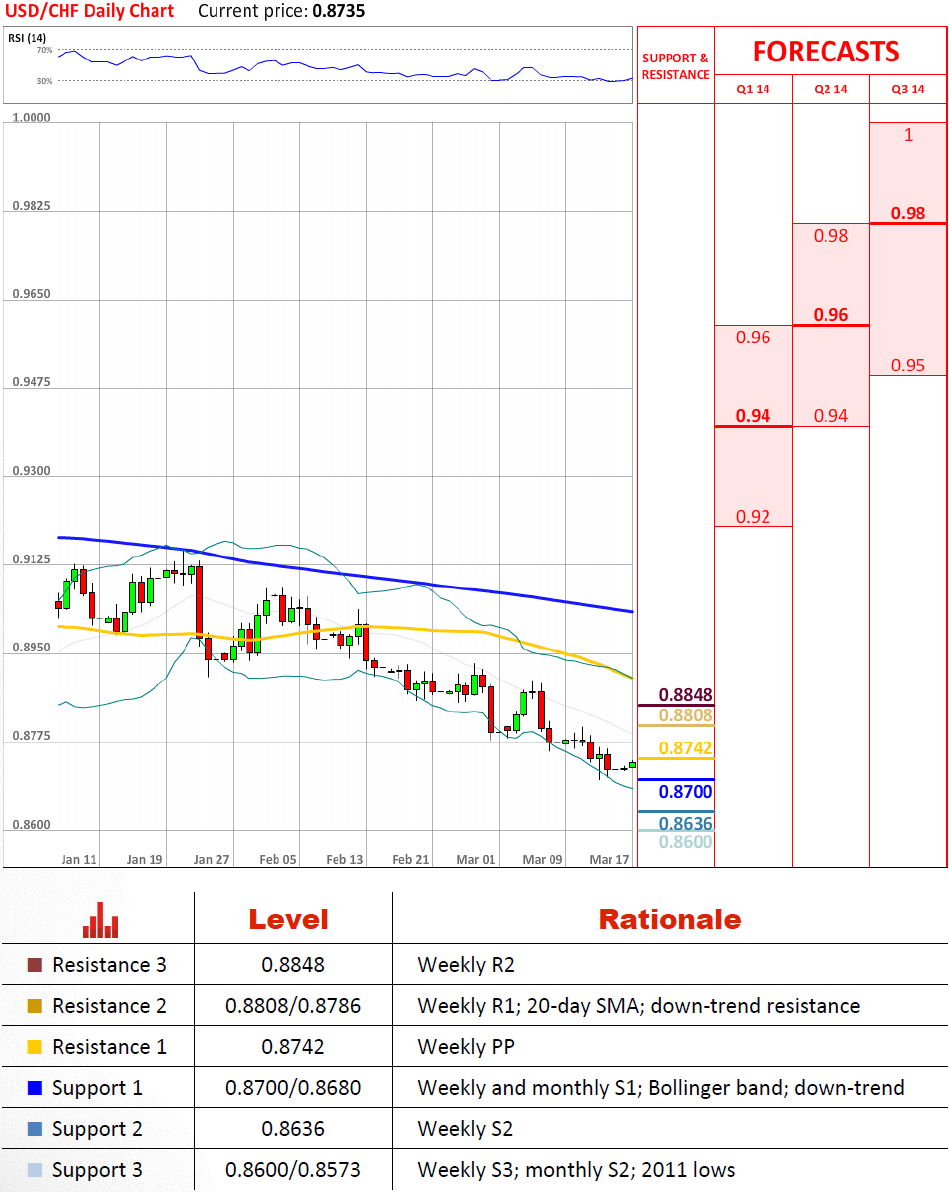Select the Support 1 blue swatch
This screenshot has width=949, height=1192.
[34, 1088]
